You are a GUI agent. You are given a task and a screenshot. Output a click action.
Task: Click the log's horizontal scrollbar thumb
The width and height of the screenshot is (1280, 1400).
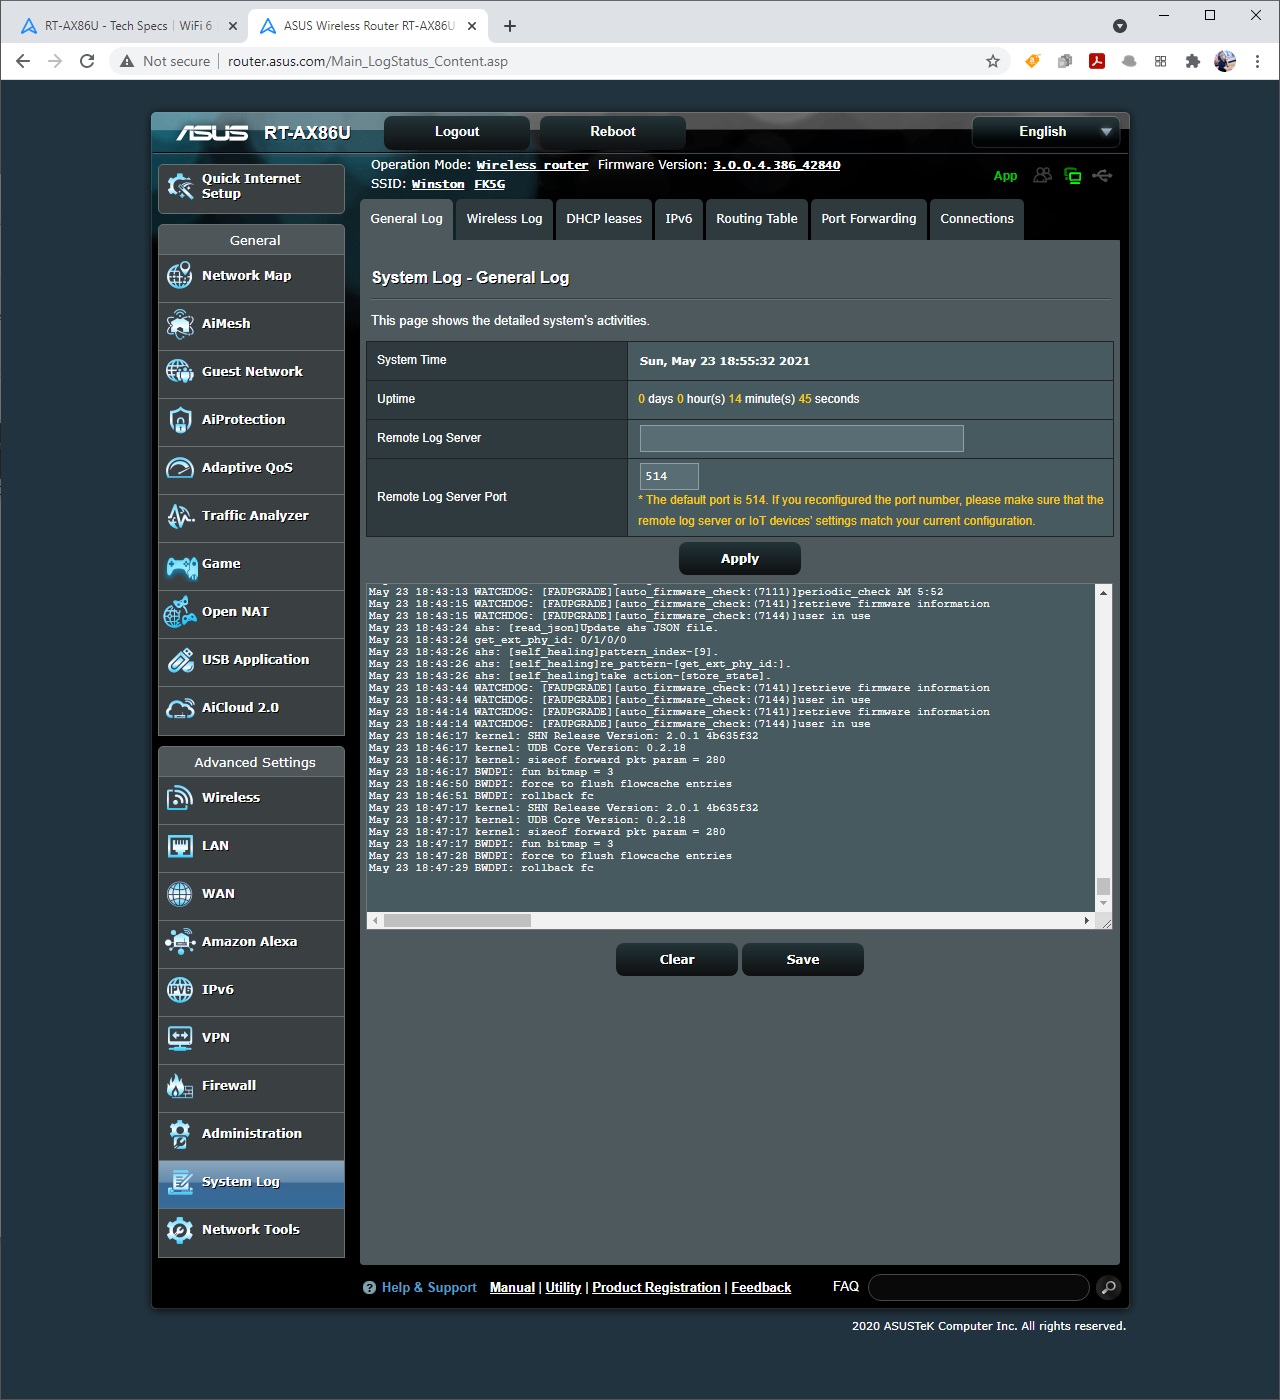457,920
